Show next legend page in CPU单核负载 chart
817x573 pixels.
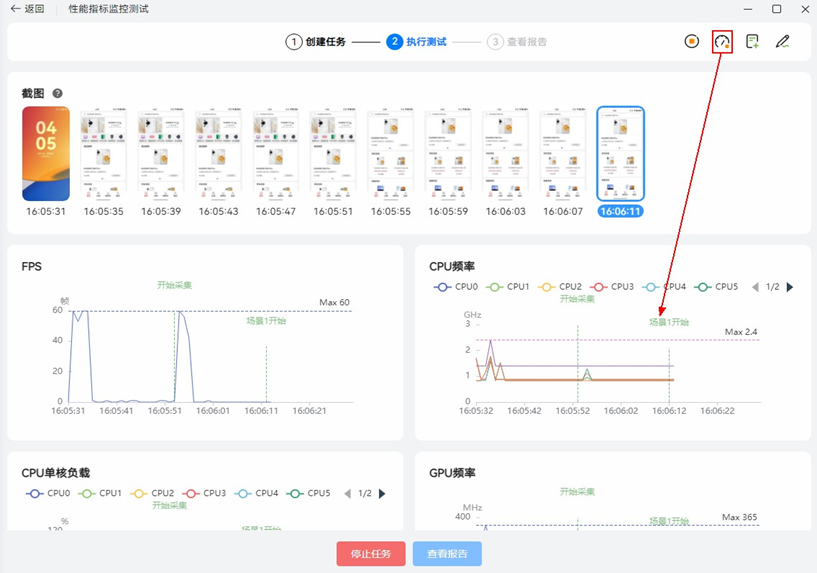382,493
